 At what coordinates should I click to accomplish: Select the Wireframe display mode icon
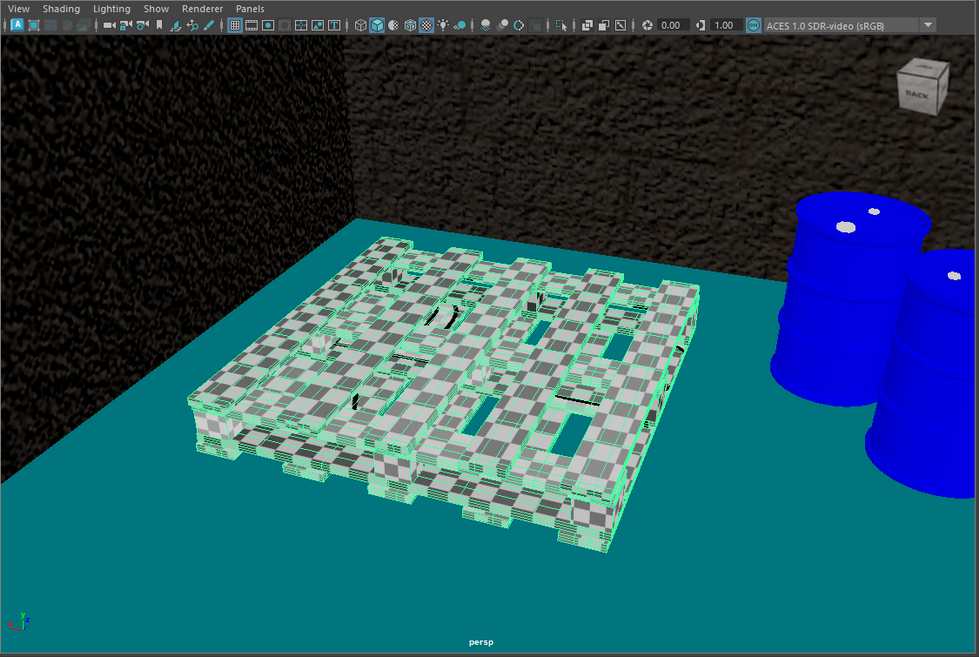point(360,25)
